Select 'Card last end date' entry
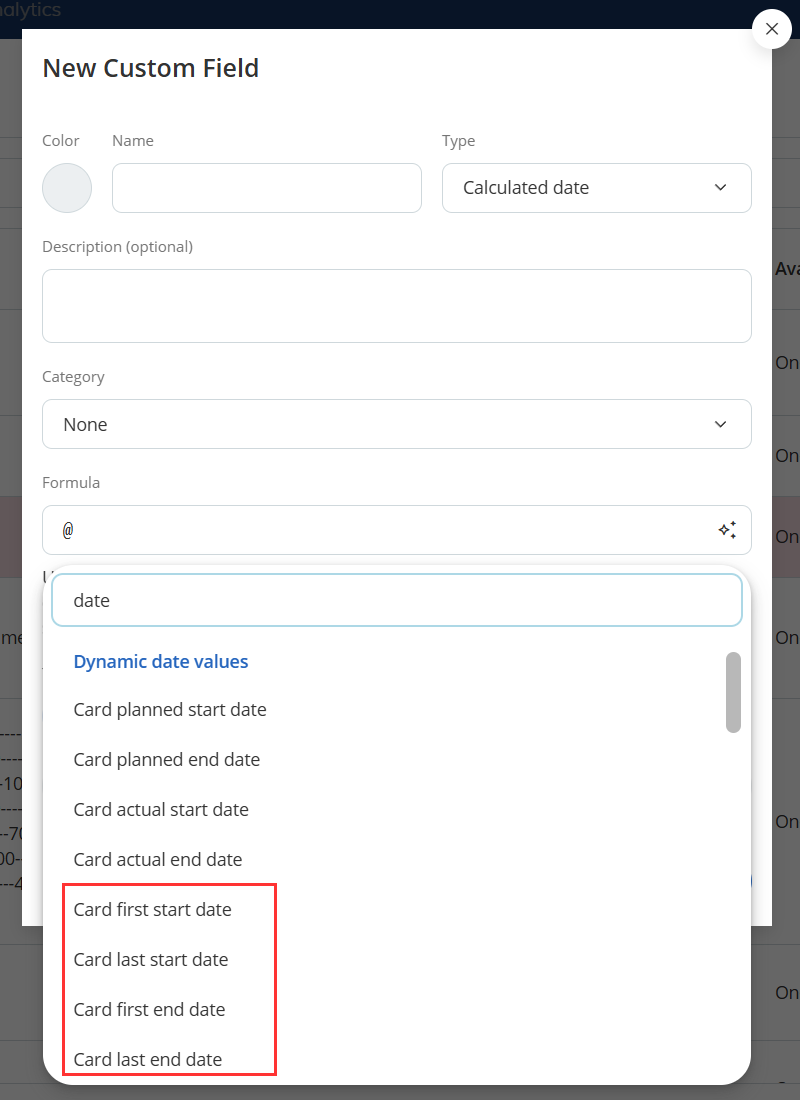Viewport: 800px width, 1100px height. 148,1059
